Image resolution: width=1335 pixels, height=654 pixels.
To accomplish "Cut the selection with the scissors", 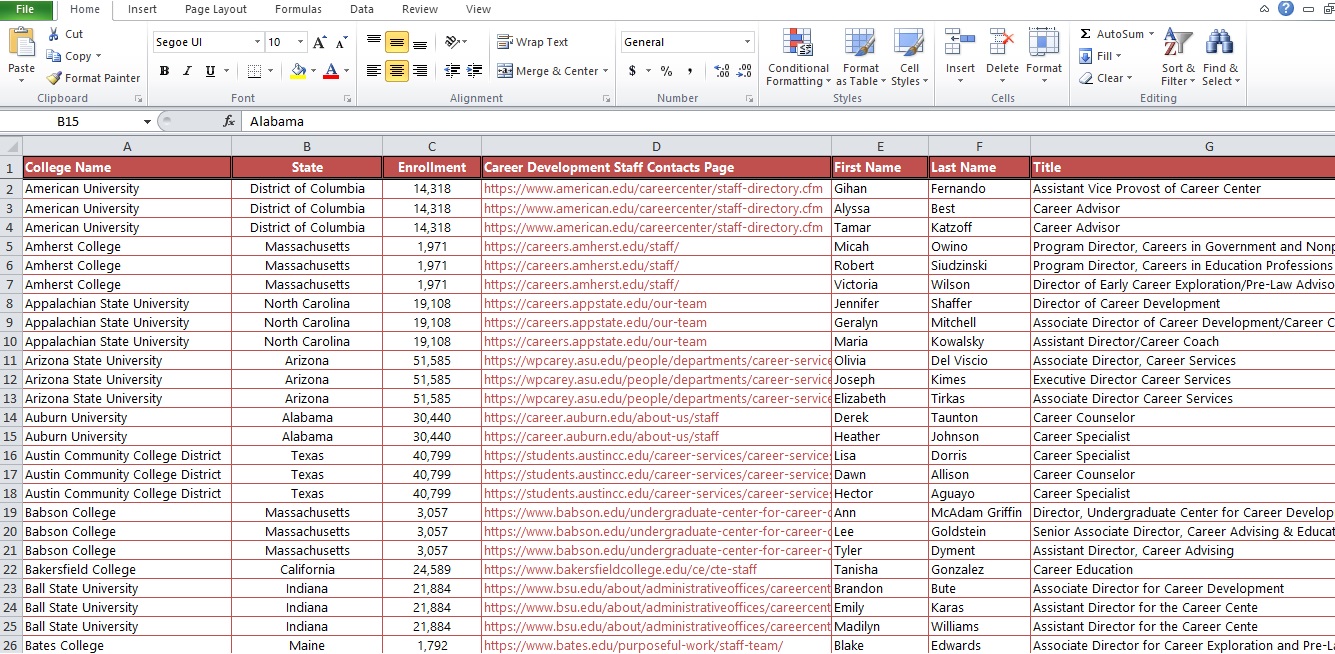I will coord(54,34).
